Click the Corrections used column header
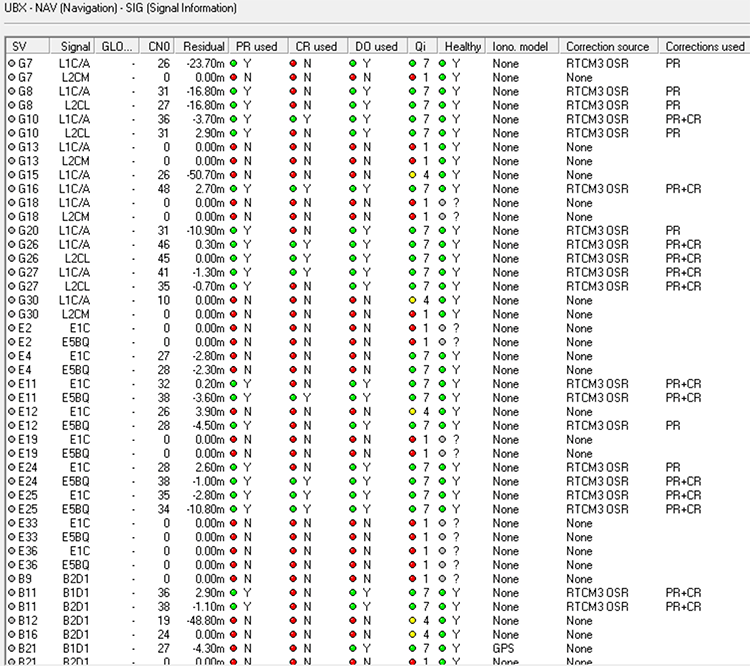Image resolution: width=750 pixels, height=666 pixels. pyautogui.click(x=704, y=46)
